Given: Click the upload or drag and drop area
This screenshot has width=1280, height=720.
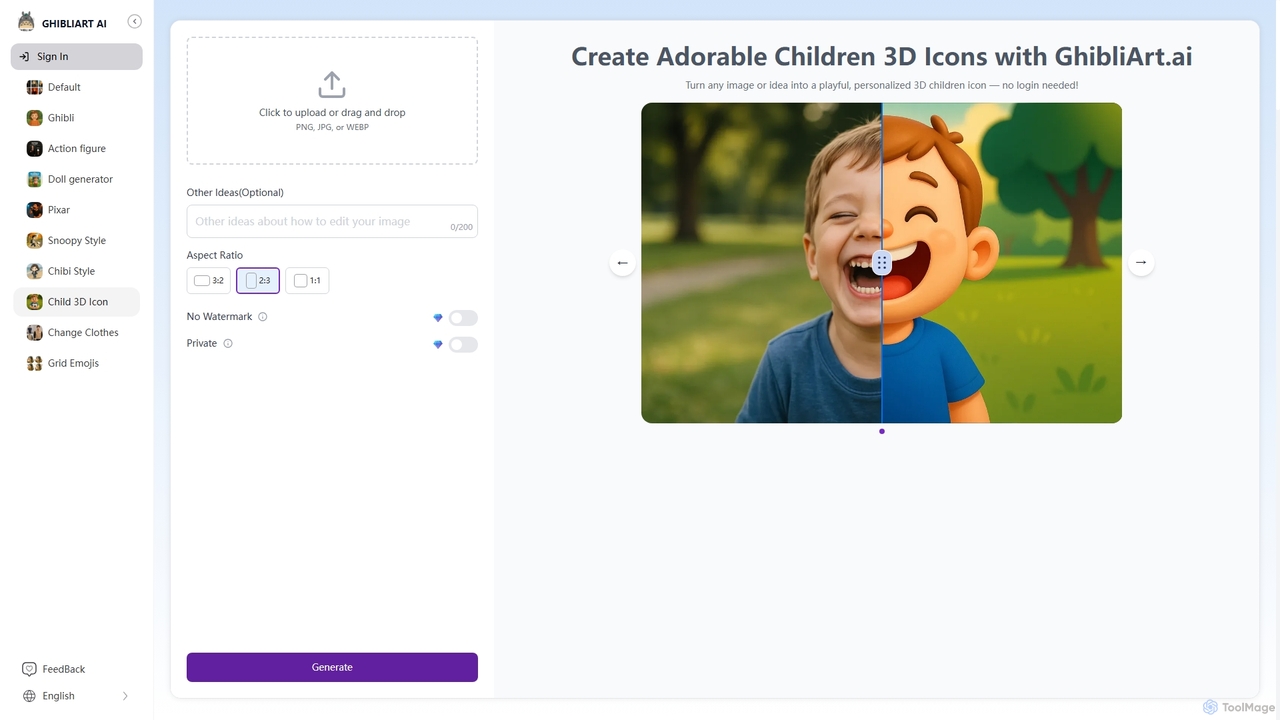Looking at the screenshot, I should click(x=332, y=101).
